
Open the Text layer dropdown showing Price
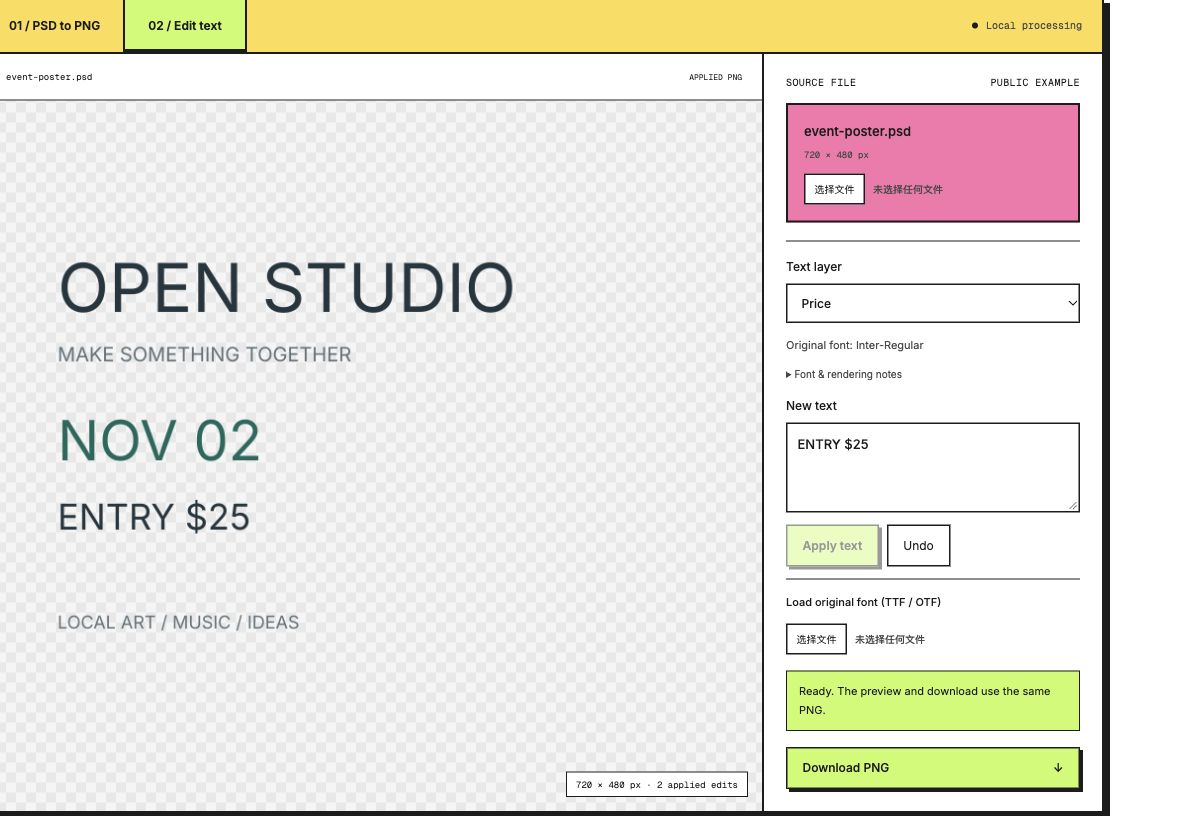click(x=933, y=303)
